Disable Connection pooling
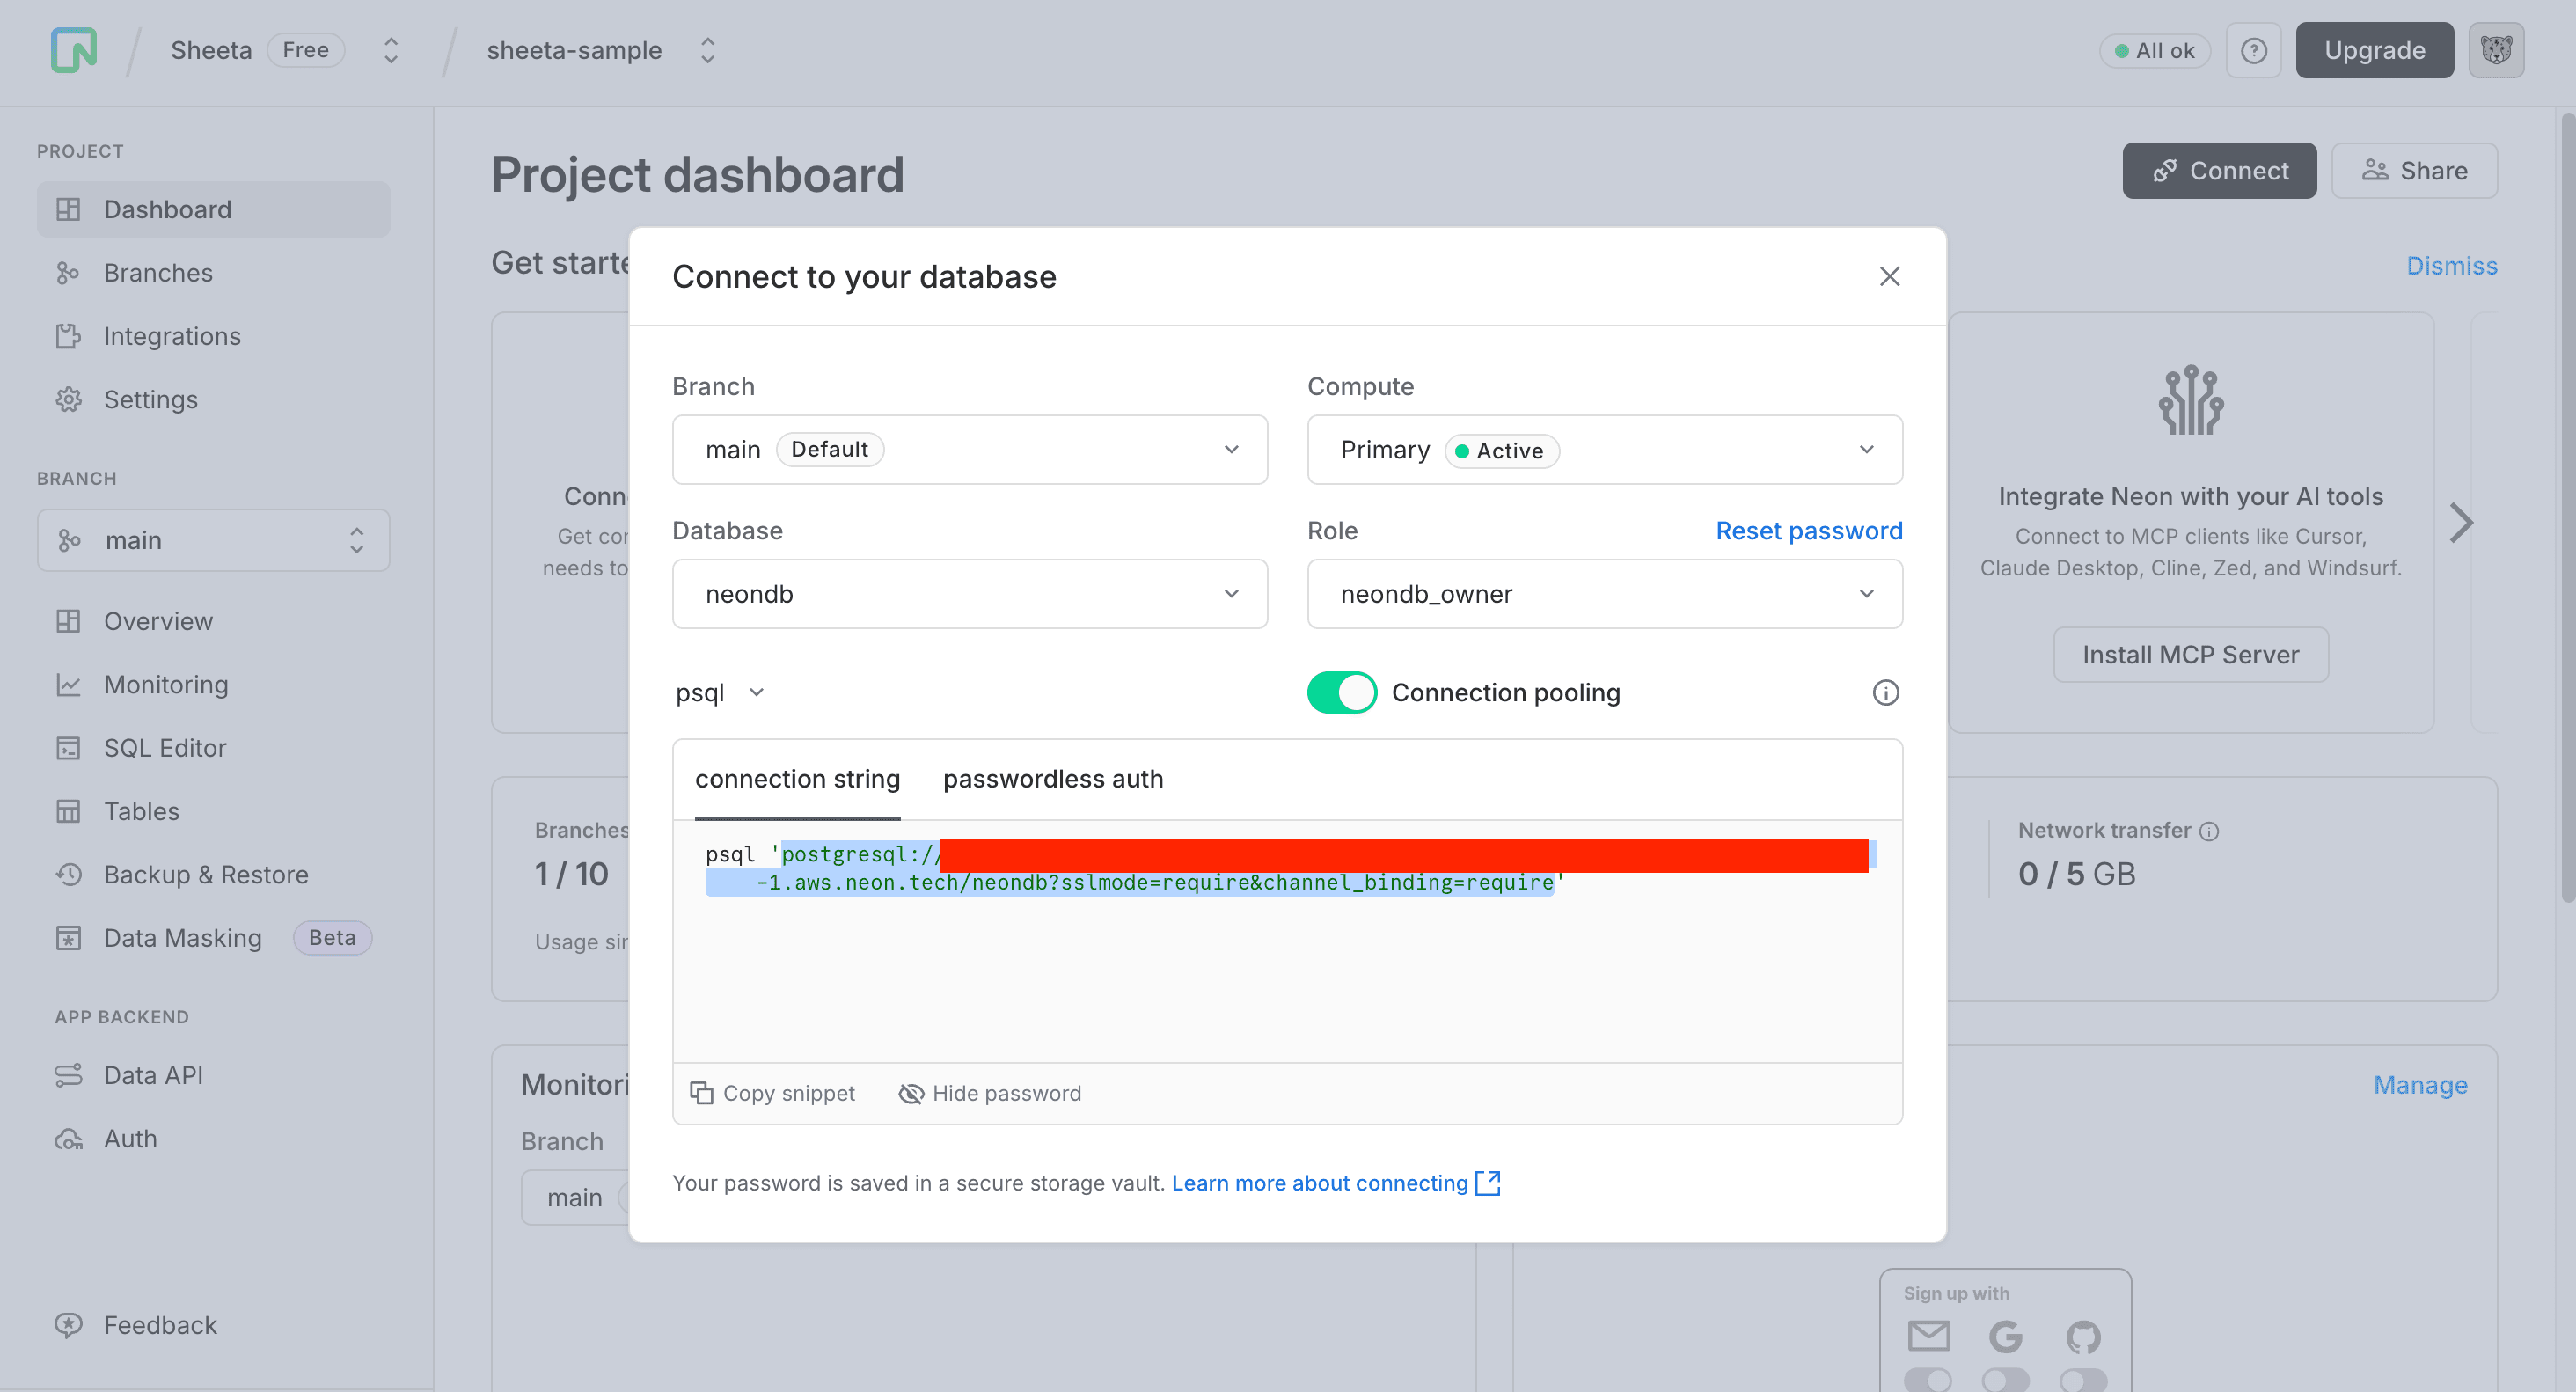 [x=1341, y=691]
